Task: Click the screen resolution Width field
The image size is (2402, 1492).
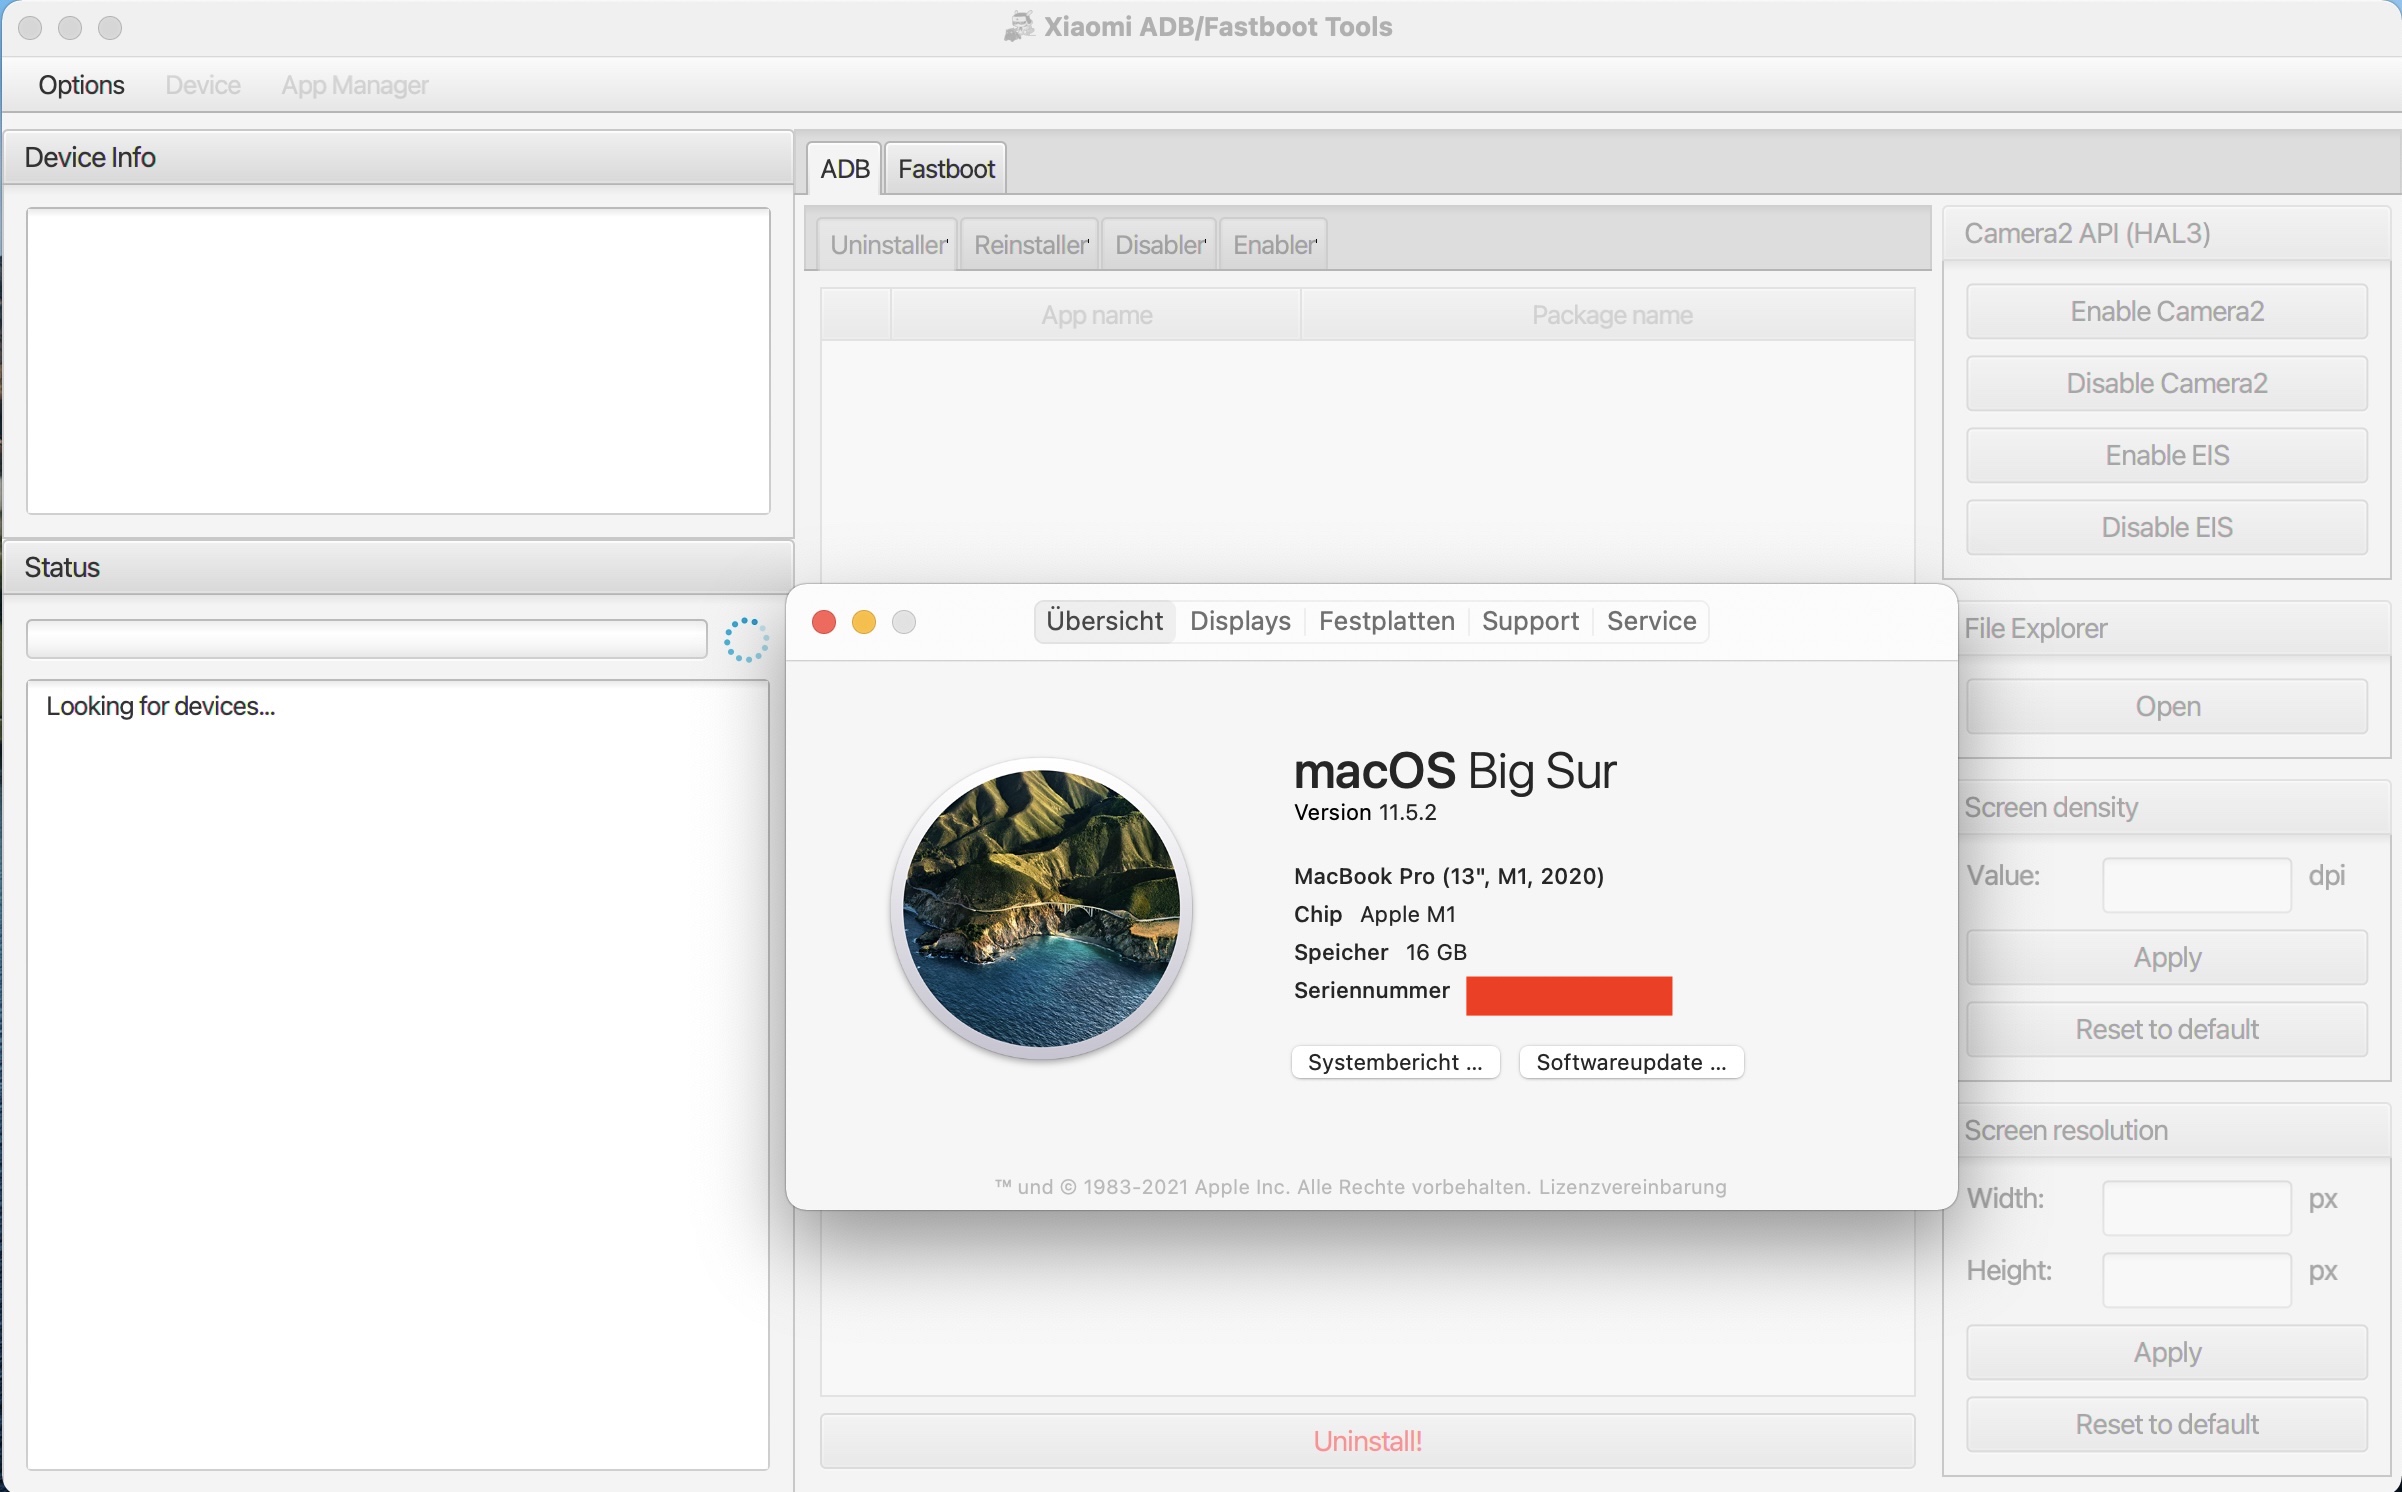Action: click(2196, 1207)
